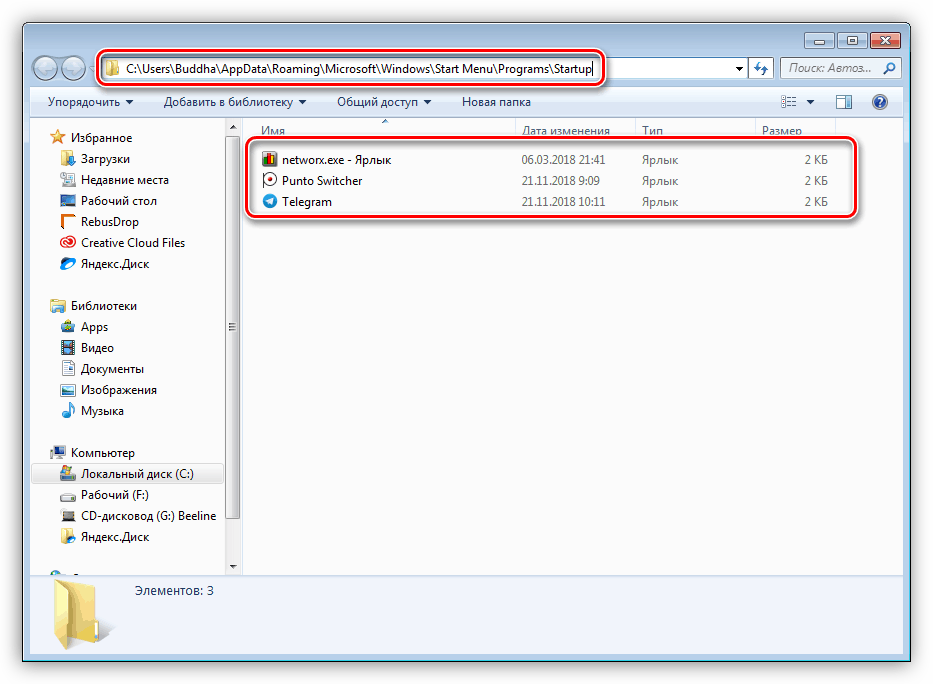Viewport: 933px width, 684px height.
Task: Click the Apps library icon
Action: (68, 327)
